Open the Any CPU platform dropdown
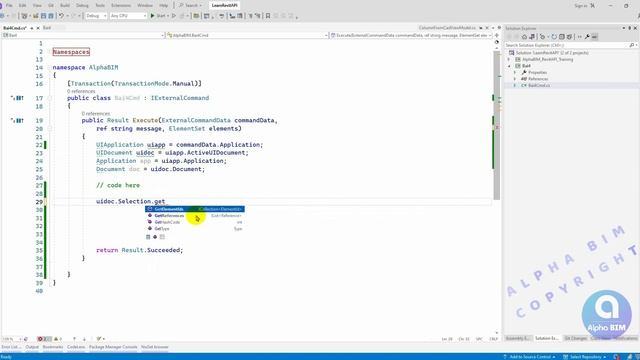 pos(128,16)
